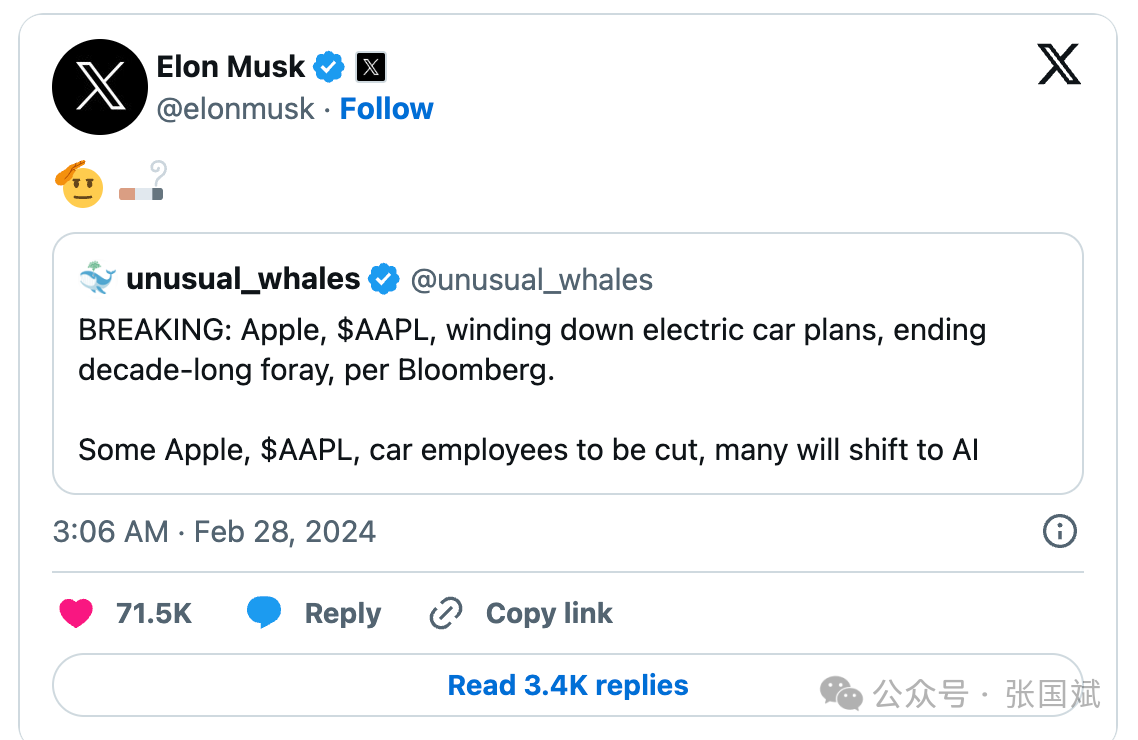Open the quoted tweet about Apple car plans

click(568, 363)
